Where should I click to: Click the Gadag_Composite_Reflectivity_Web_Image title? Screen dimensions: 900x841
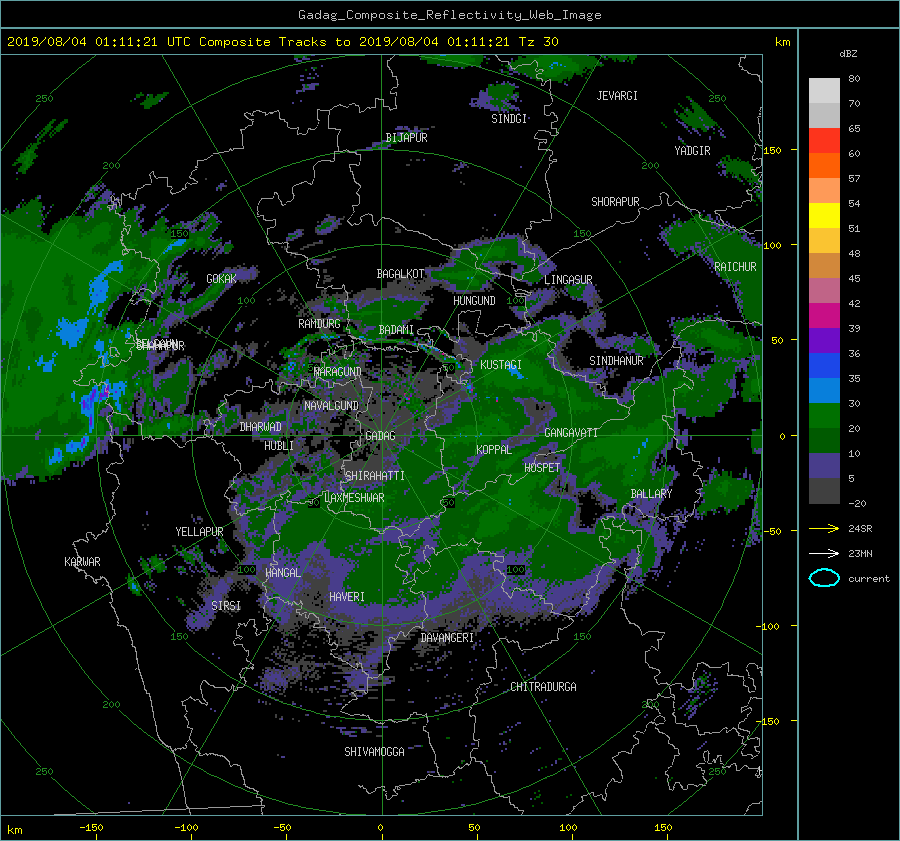449,15
